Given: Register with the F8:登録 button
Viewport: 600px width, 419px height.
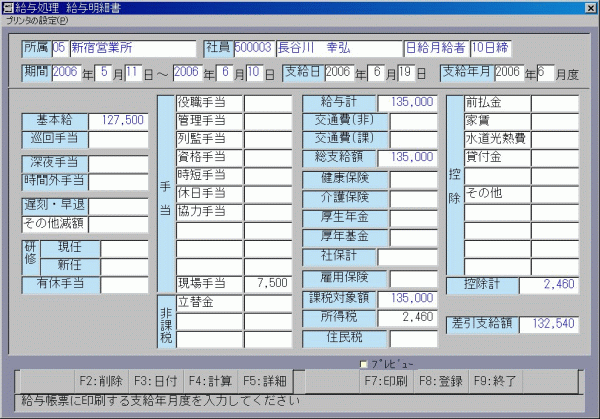Looking at the screenshot, I should 440,381.
